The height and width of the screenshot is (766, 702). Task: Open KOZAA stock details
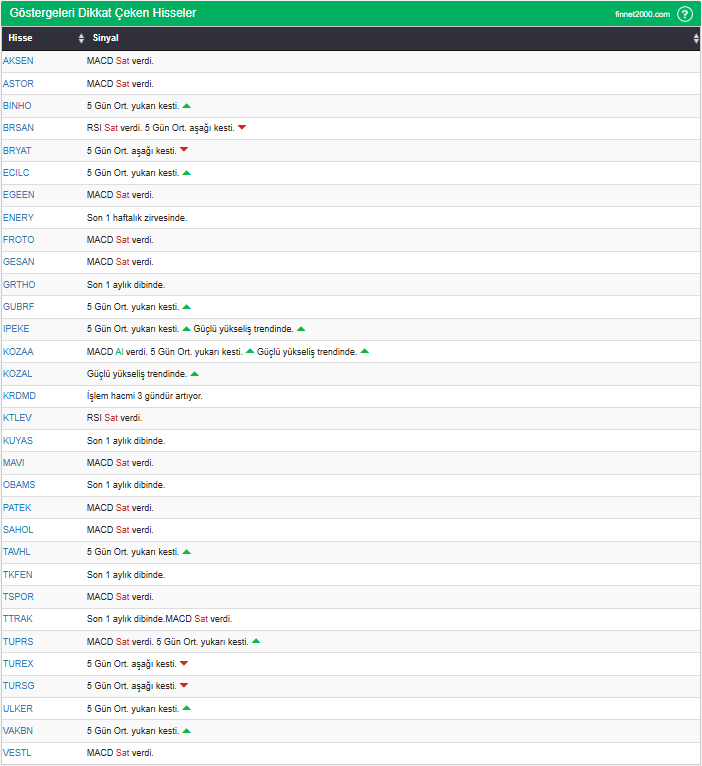(x=18, y=351)
